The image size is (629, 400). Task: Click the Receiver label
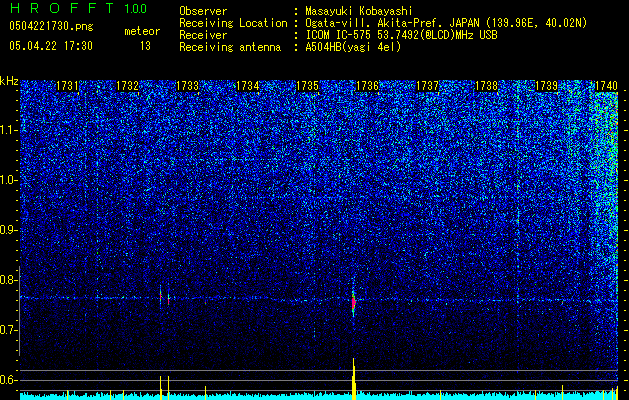coord(203,35)
